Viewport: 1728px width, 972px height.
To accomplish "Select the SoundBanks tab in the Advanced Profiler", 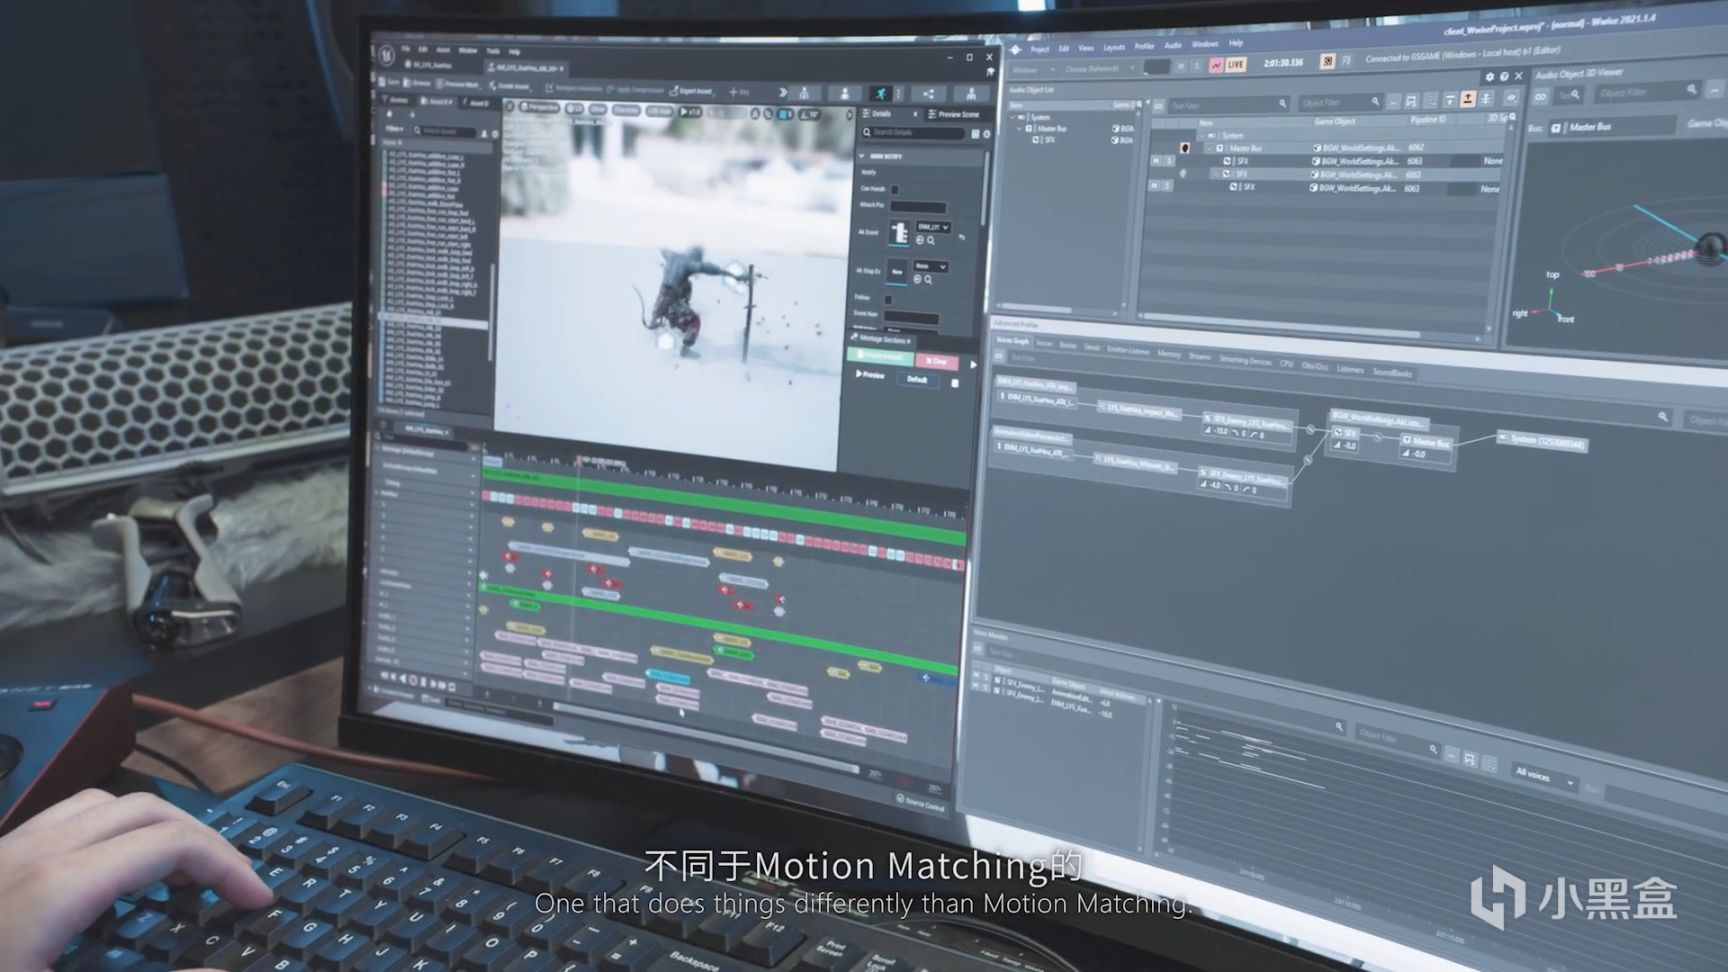I will [x=1392, y=373].
